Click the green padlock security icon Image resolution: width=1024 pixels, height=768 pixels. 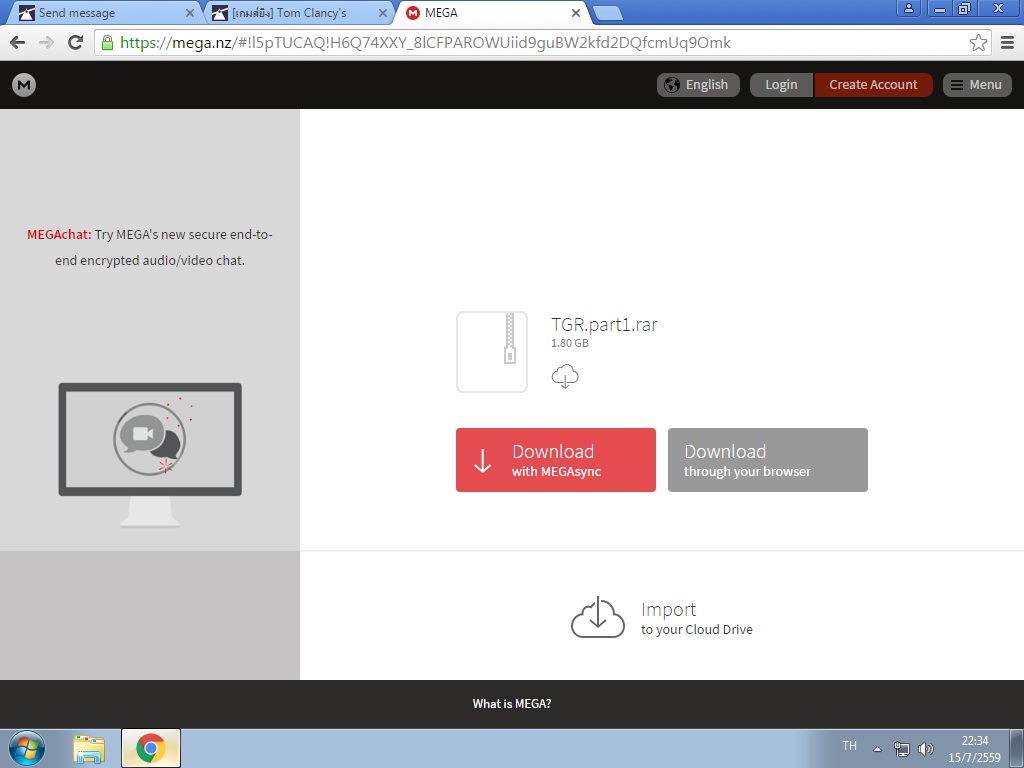[x=108, y=43]
